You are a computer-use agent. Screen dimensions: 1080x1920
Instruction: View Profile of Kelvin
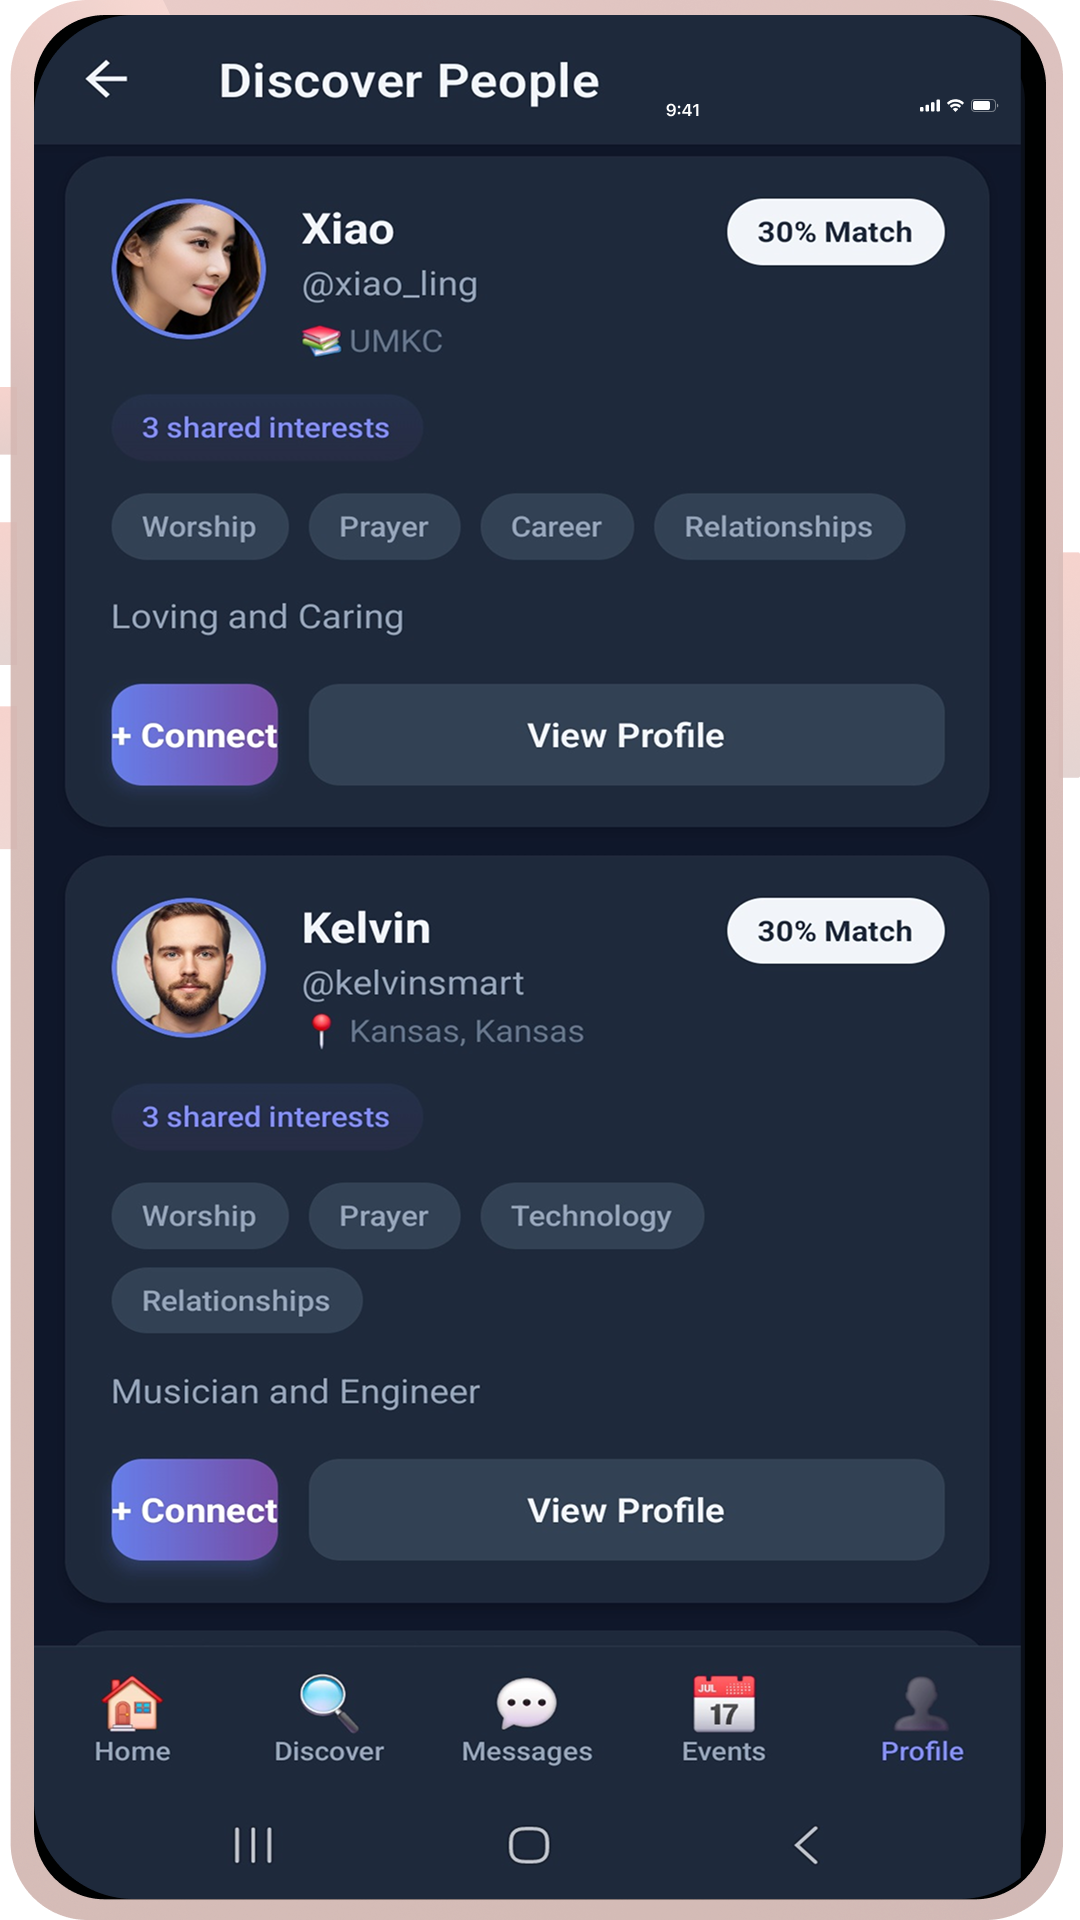pyautogui.click(x=626, y=1510)
